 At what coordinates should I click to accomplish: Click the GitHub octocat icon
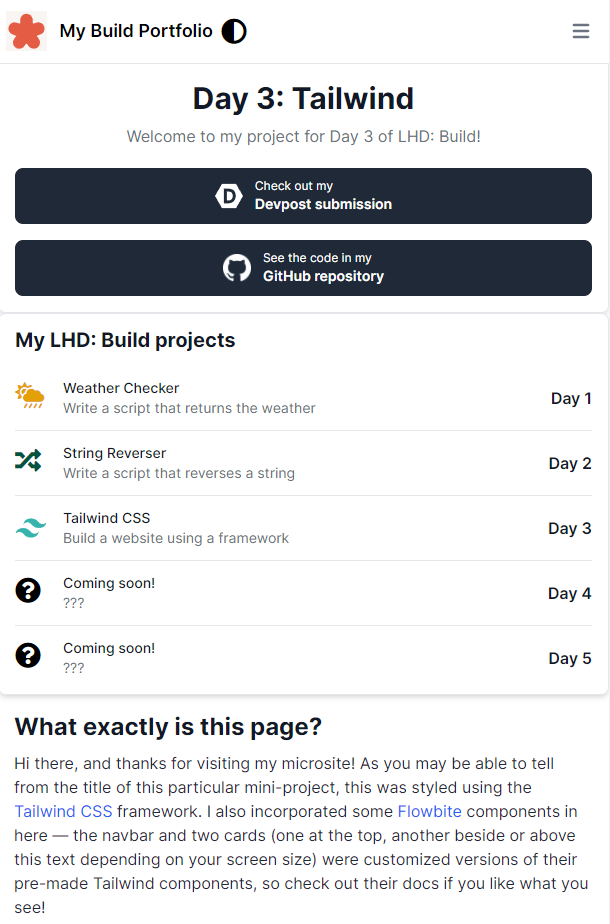237,268
